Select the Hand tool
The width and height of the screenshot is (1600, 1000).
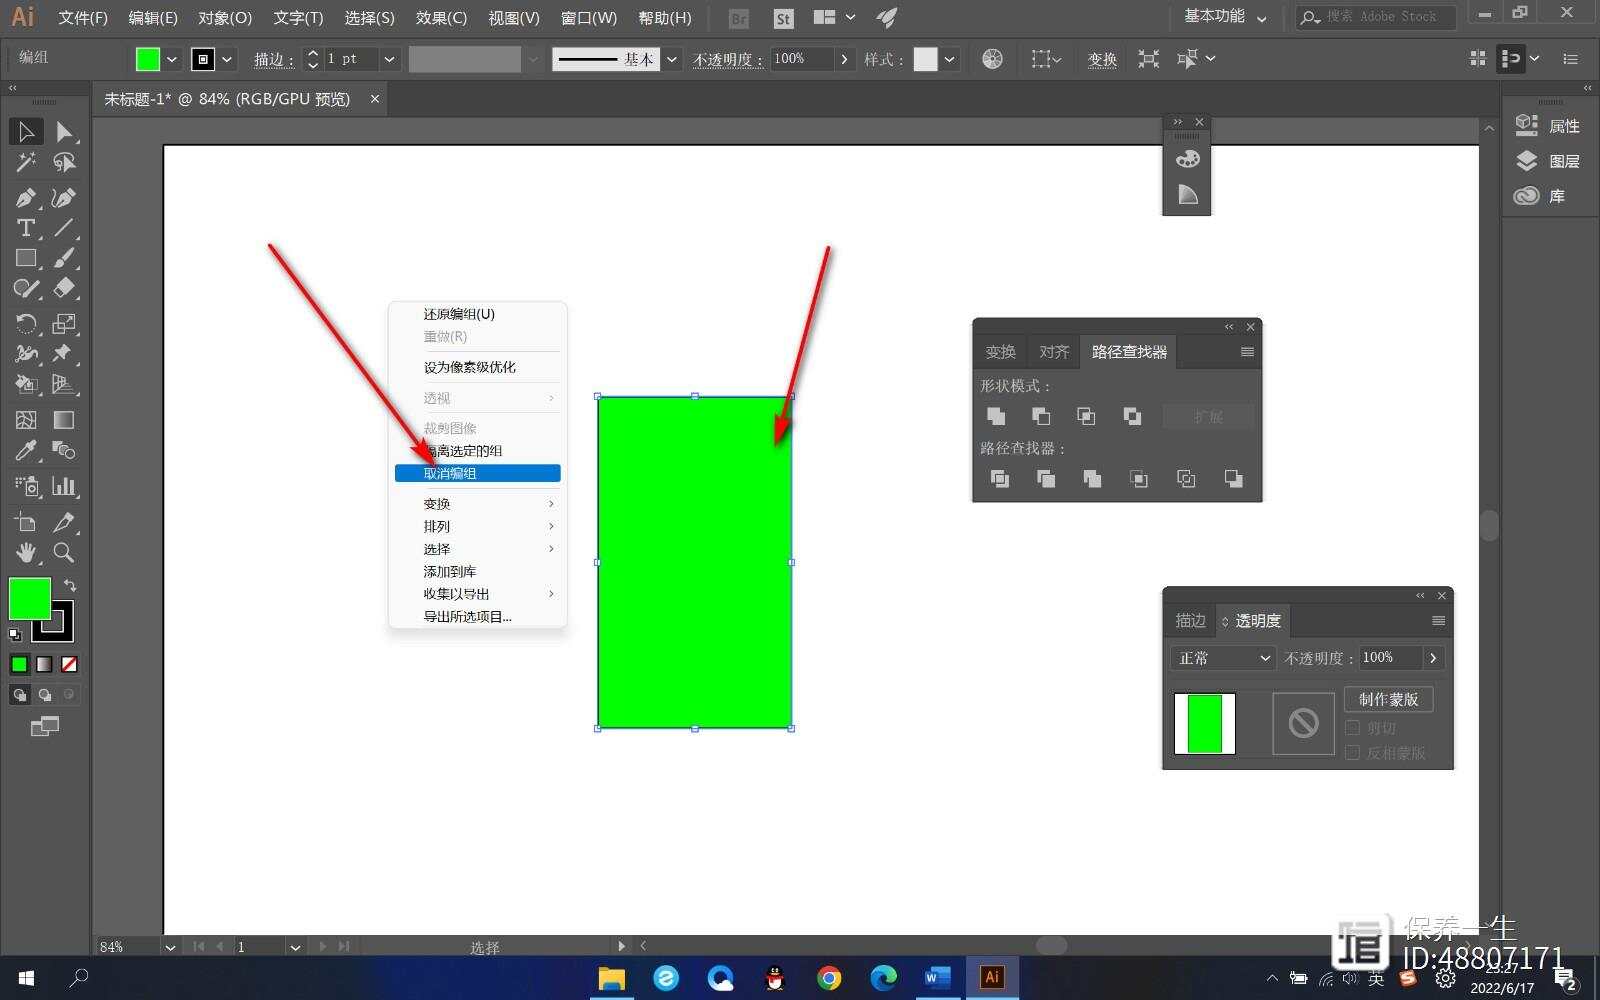[26, 552]
